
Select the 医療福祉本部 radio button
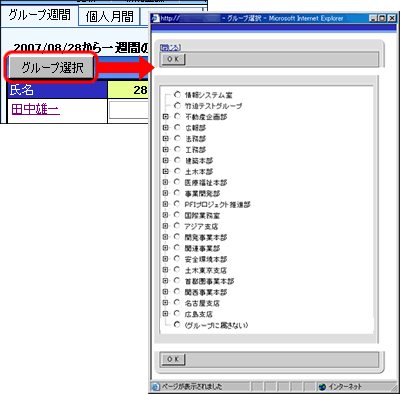point(177,182)
